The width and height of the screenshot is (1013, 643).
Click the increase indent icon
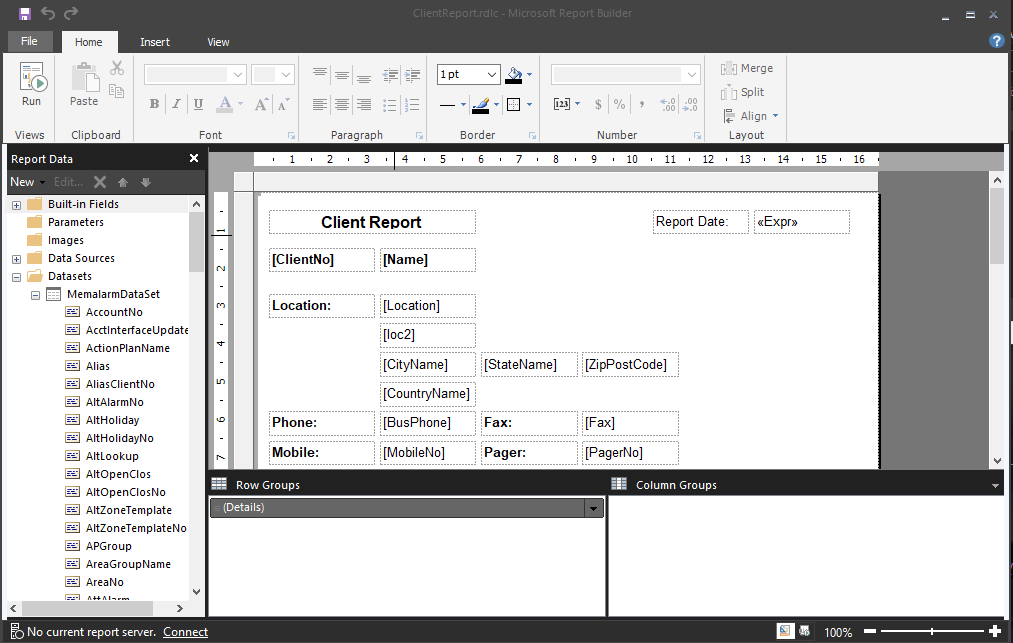pyautogui.click(x=412, y=74)
